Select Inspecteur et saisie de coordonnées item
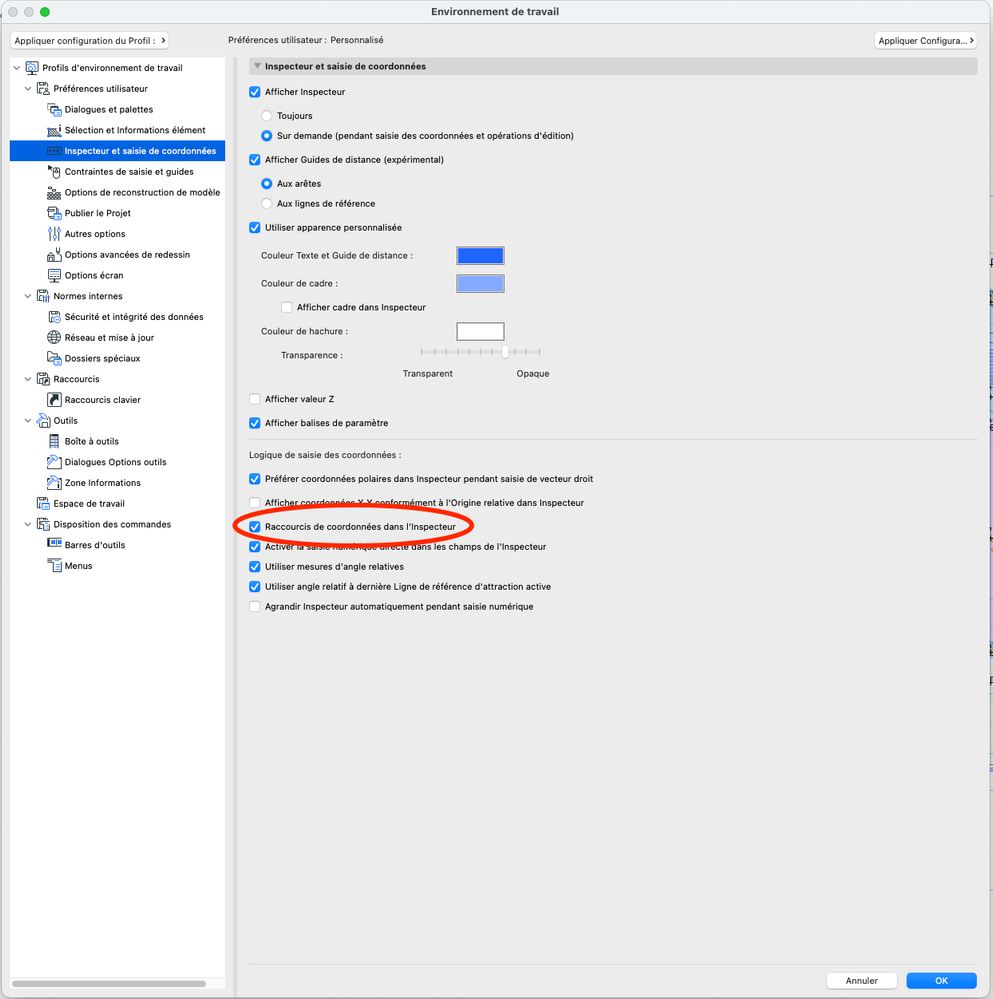This screenshot has width=993, height=999. 117,151
